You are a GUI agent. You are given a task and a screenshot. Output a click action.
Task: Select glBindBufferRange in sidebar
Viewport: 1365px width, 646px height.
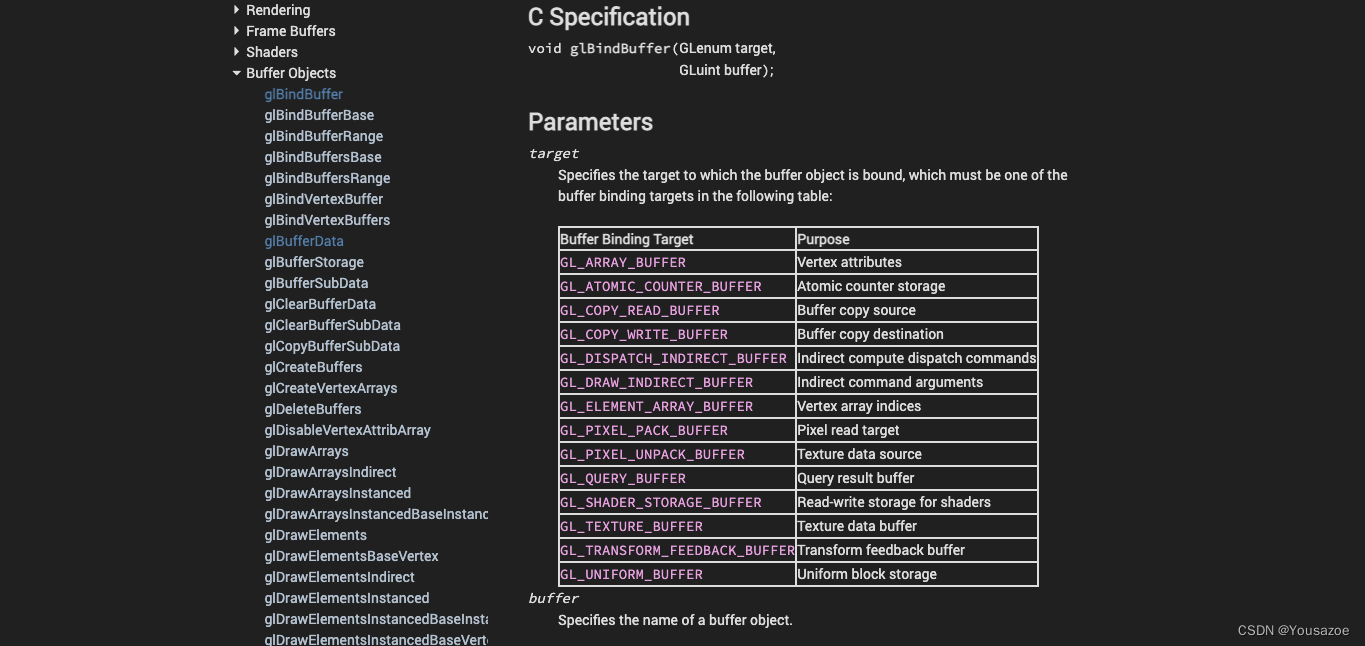[x=324, y=136]
